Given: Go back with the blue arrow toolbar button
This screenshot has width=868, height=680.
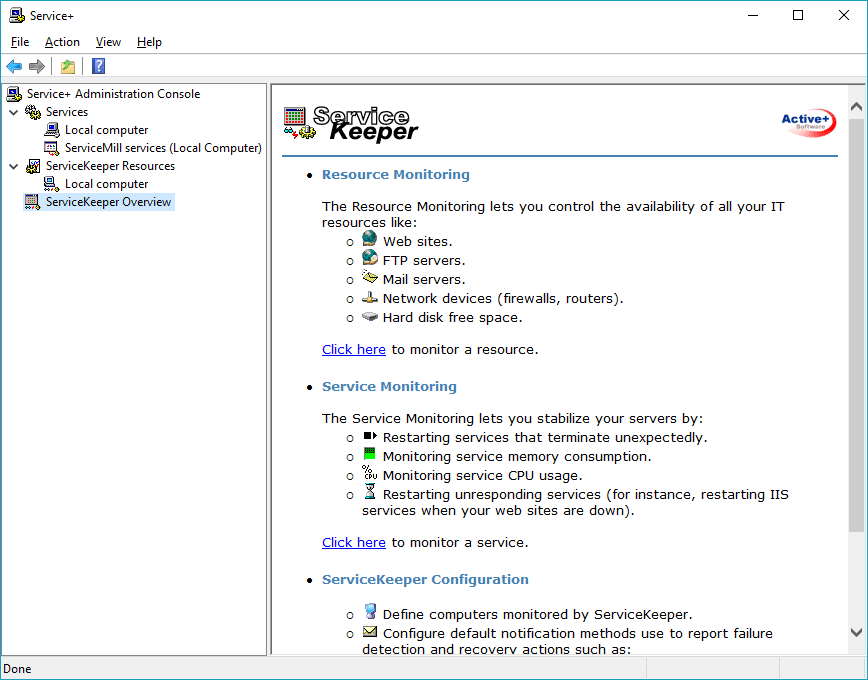Looking at the screenshot, I should tap(14, 66).
